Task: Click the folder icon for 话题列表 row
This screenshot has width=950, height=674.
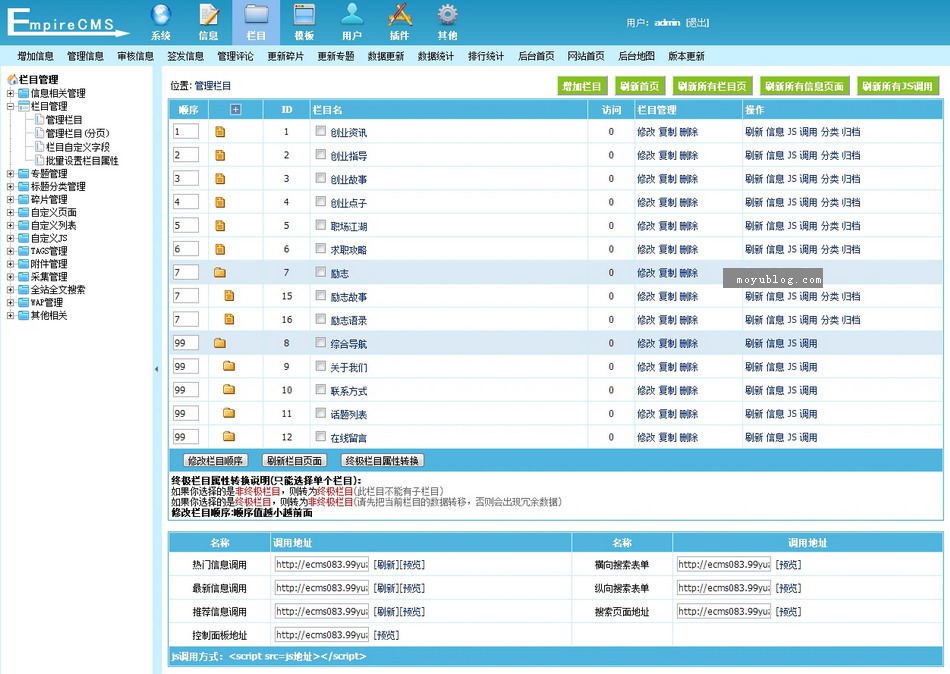Action: tap(228, 413)
